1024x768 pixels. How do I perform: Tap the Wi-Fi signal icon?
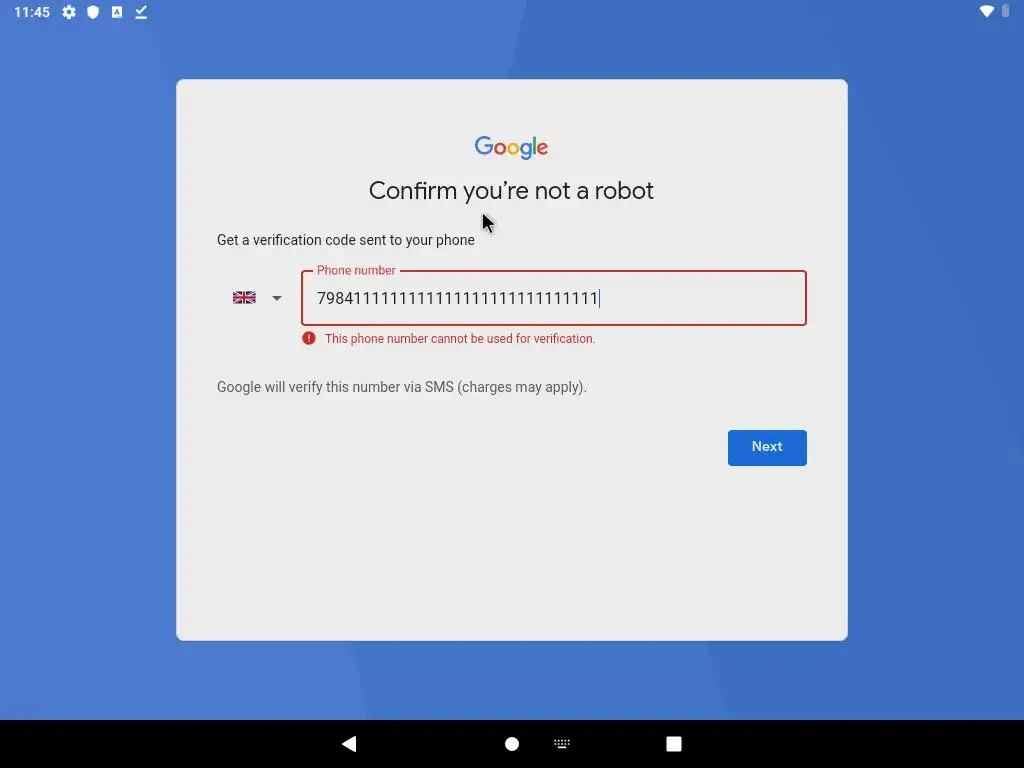(x=987, y=11)
